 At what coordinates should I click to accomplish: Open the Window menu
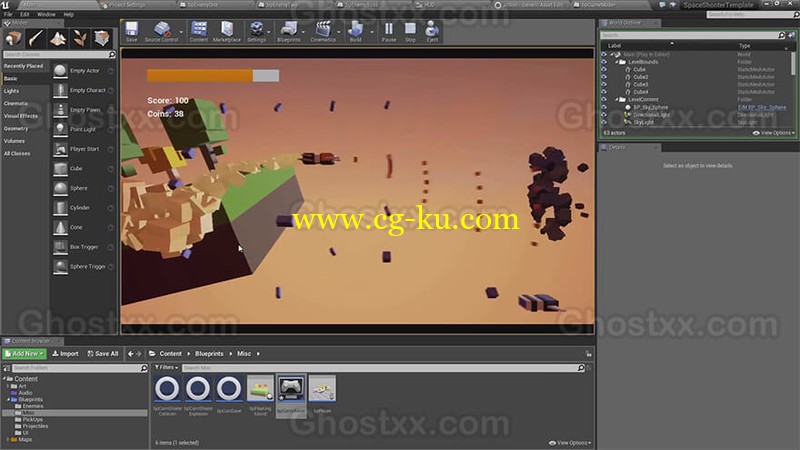pos(46,14)
